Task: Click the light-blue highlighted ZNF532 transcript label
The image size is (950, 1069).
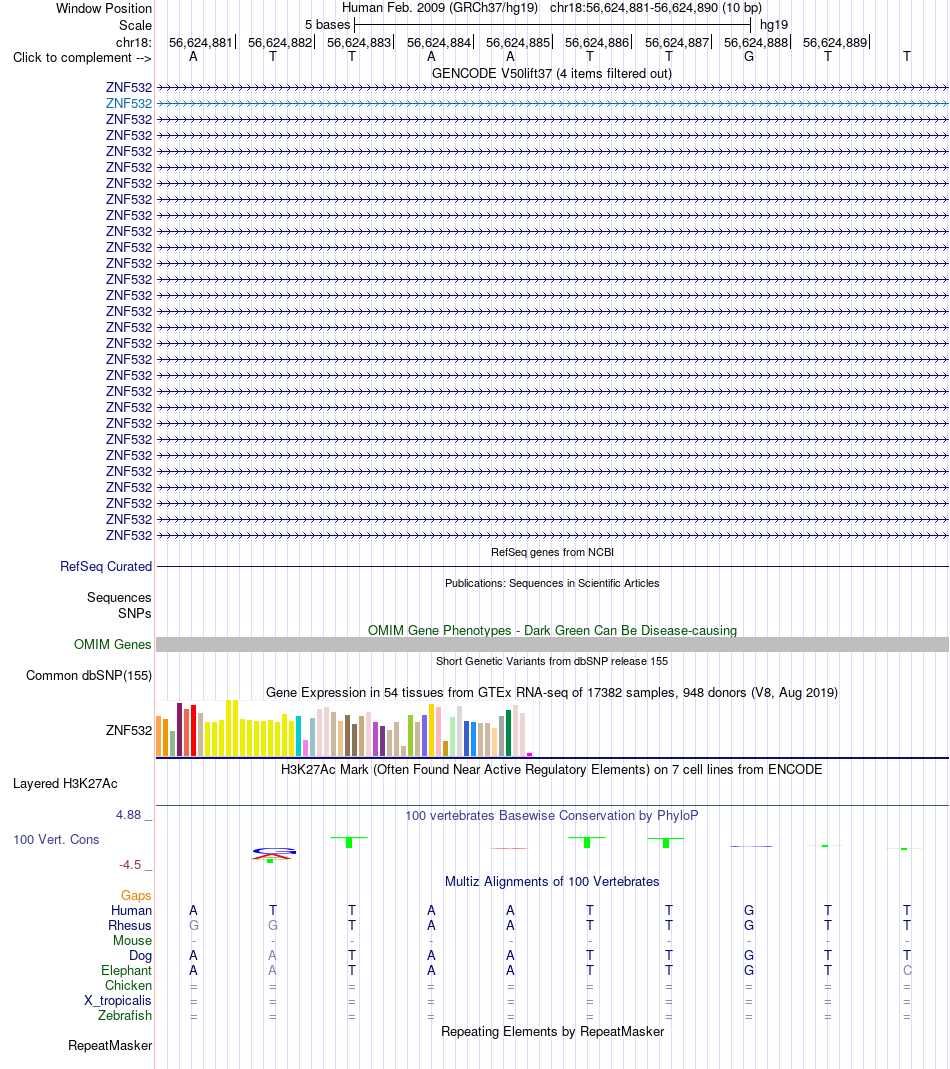Action: pos(129,104)
